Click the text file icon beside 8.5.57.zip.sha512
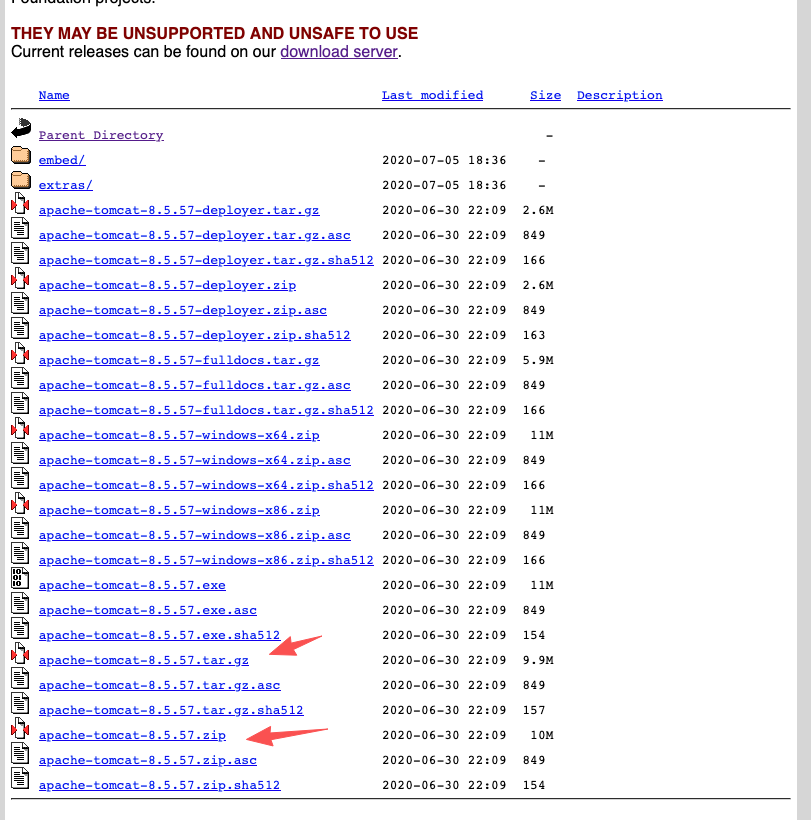This screenshot has width=811, height=820. (x=20, y=779)
